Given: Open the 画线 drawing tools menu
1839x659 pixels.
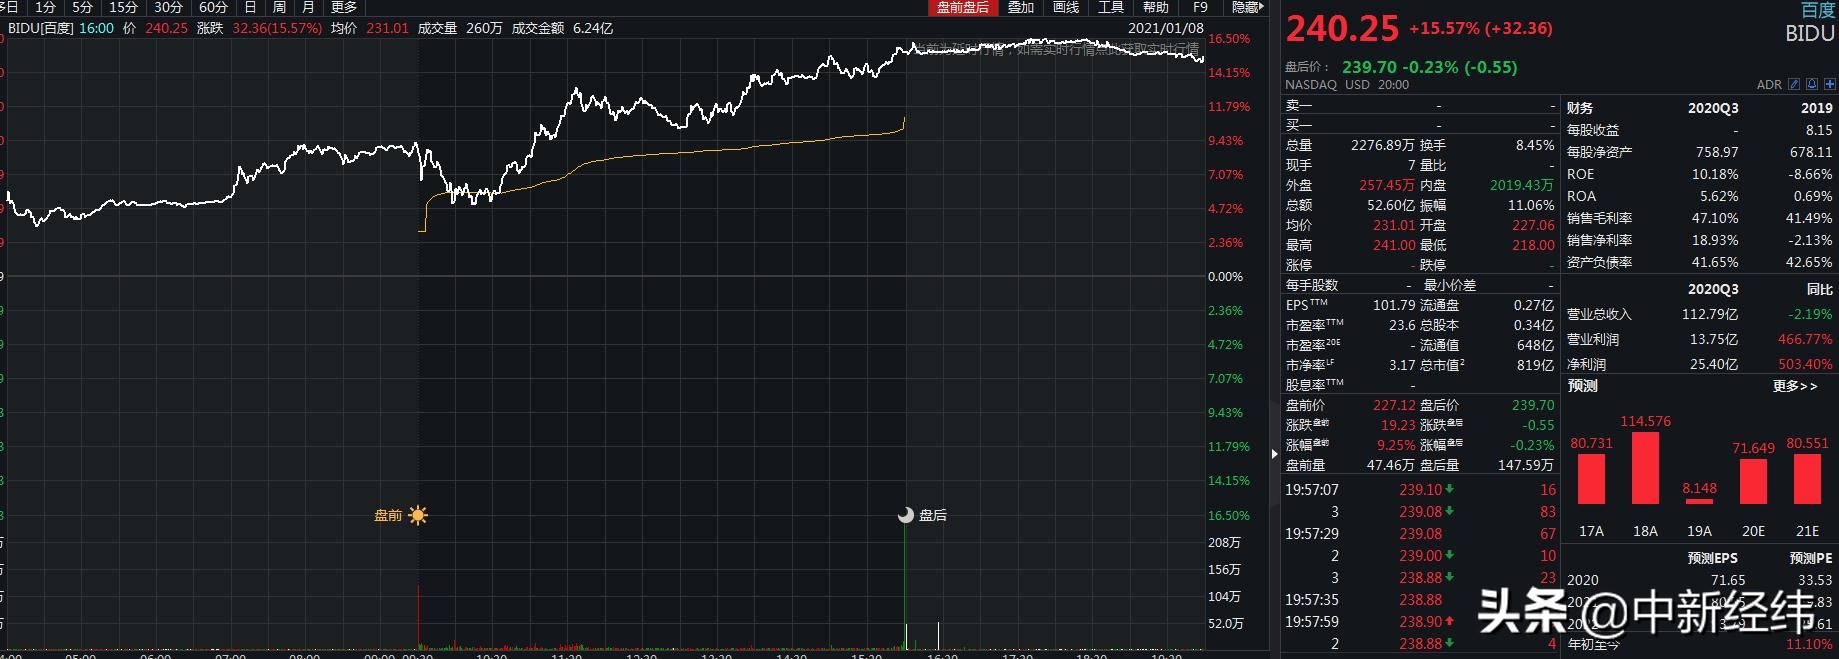Looking at the screenshot, I should (x=1066, y=7).
